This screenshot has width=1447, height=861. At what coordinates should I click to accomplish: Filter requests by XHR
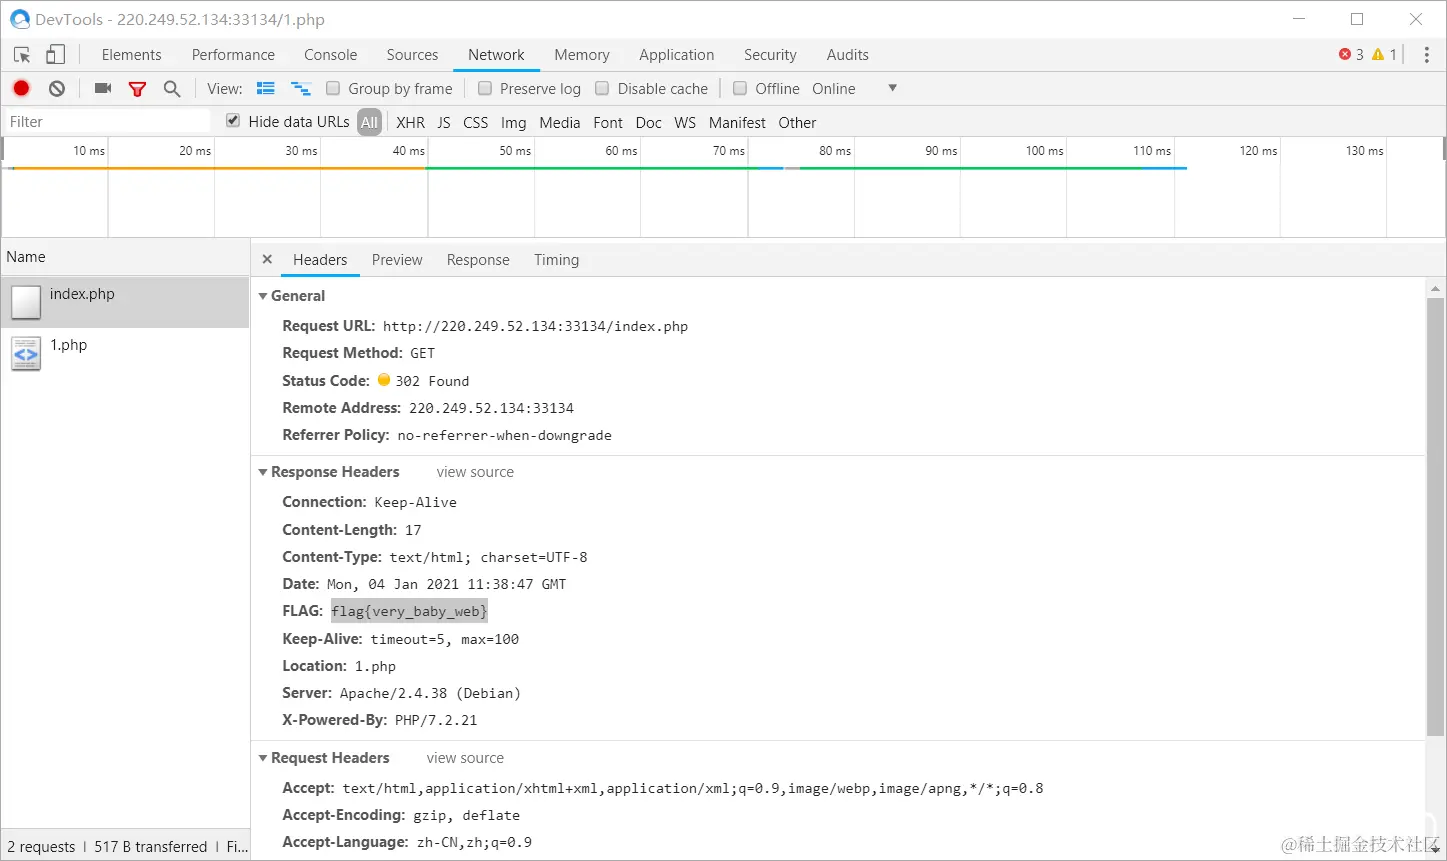point(410,122)
